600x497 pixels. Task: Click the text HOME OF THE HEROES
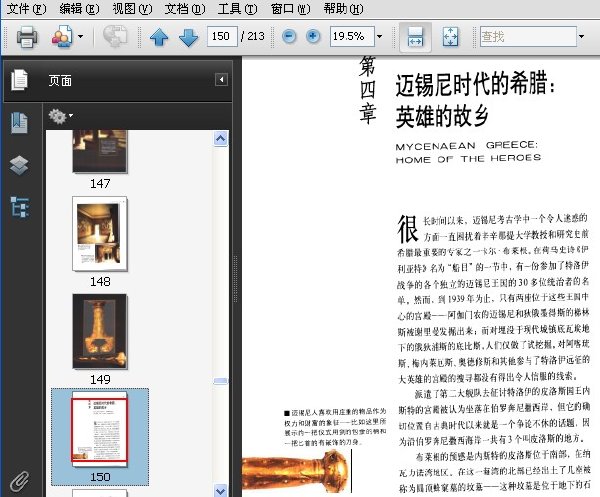(468, 158)
